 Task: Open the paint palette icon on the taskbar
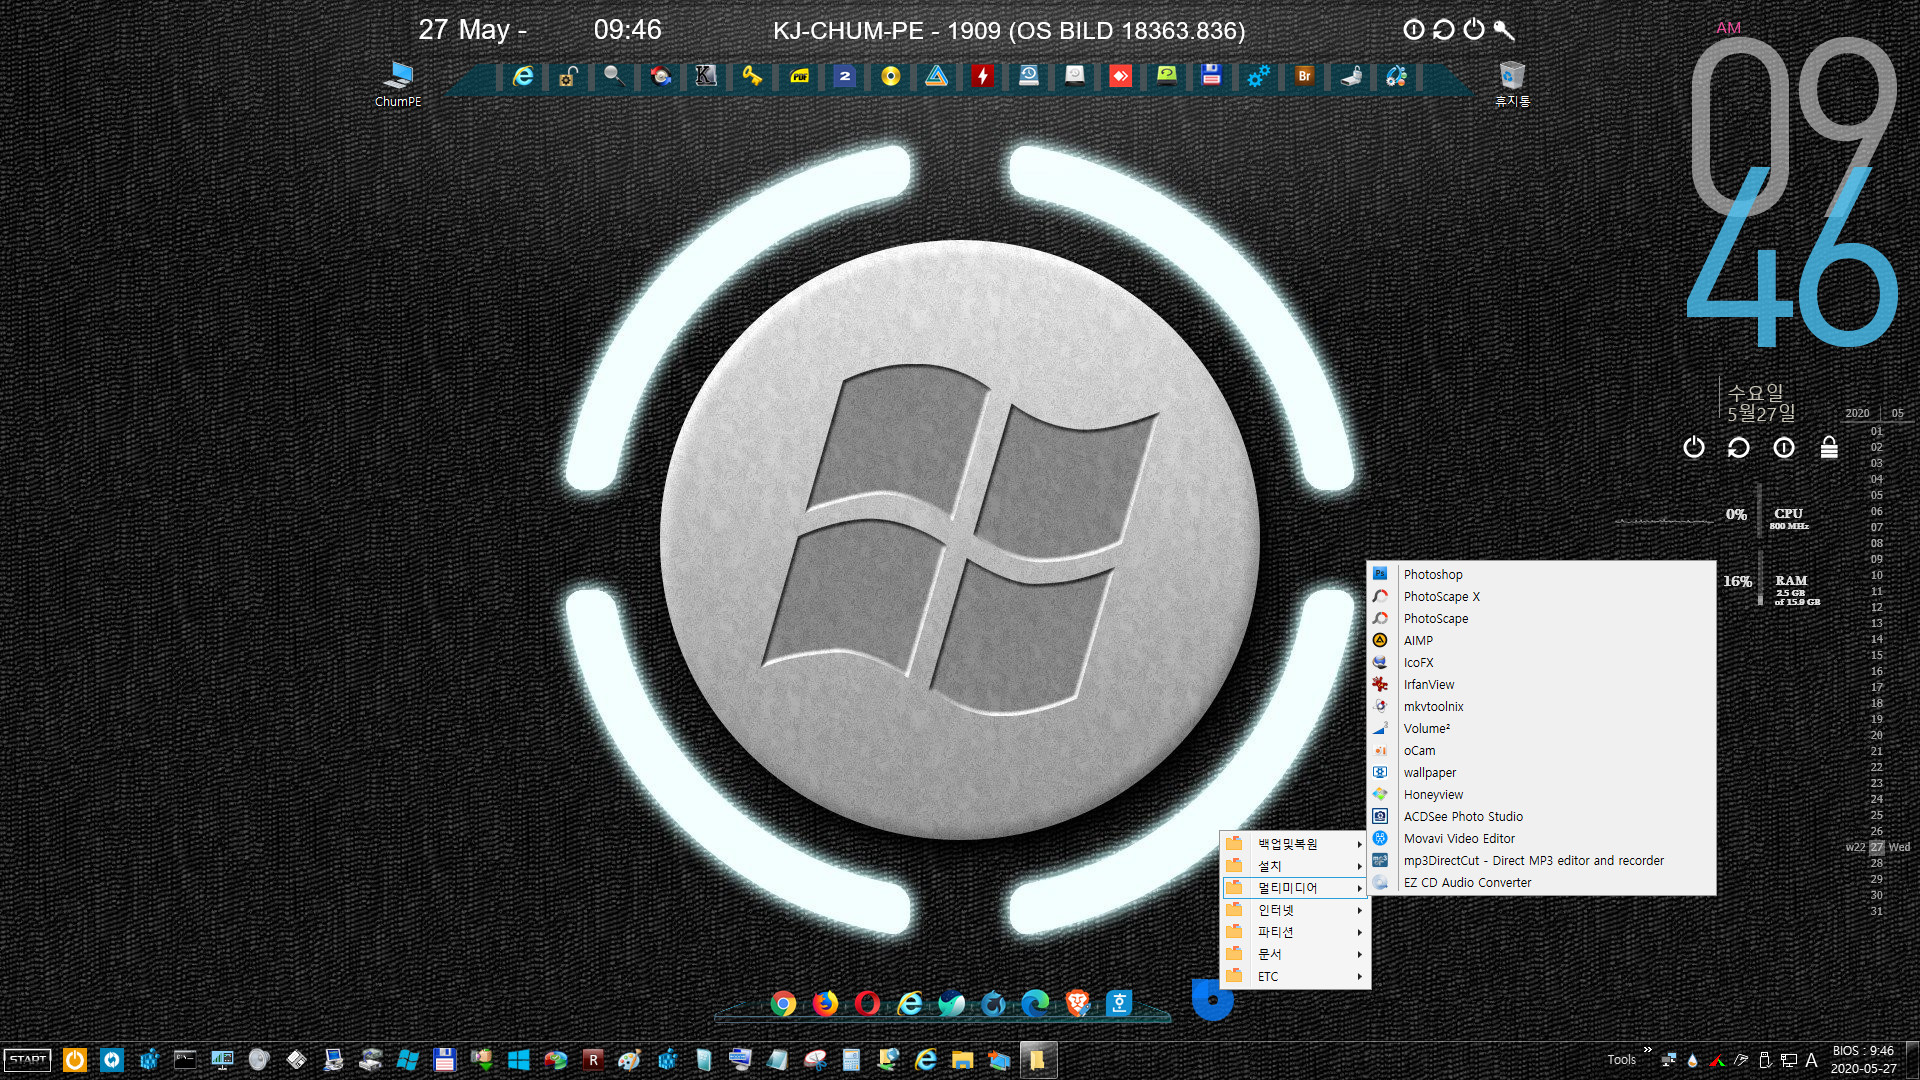pyautogui.click(x=629, y=1060)
